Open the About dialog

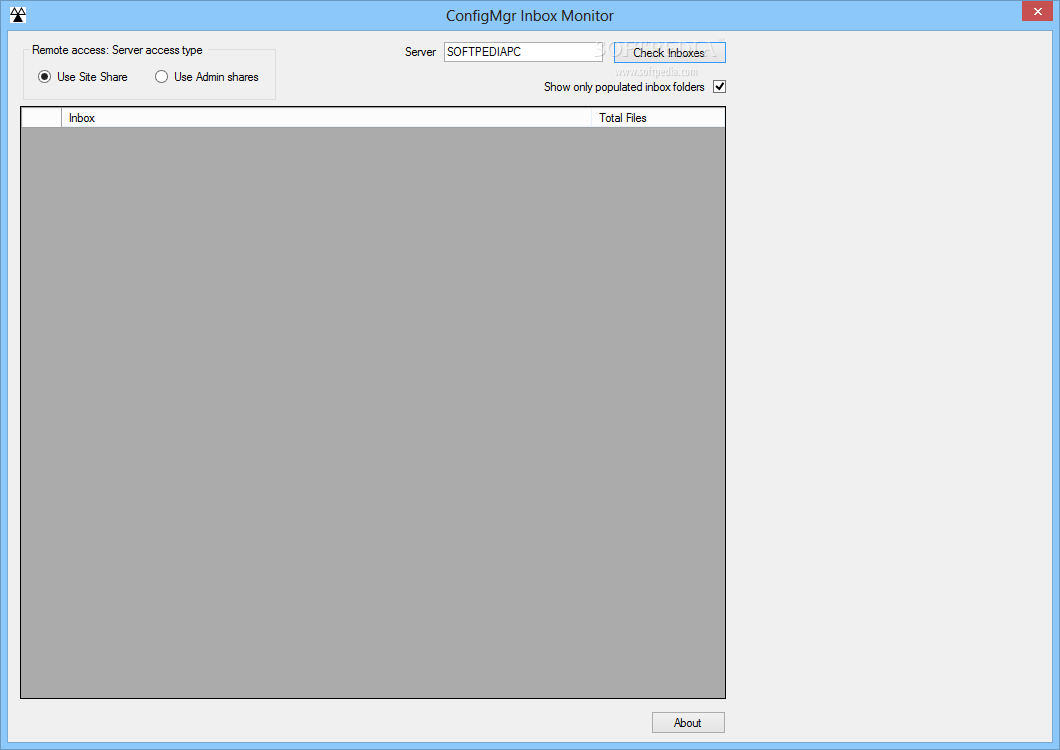coord(688,722)
